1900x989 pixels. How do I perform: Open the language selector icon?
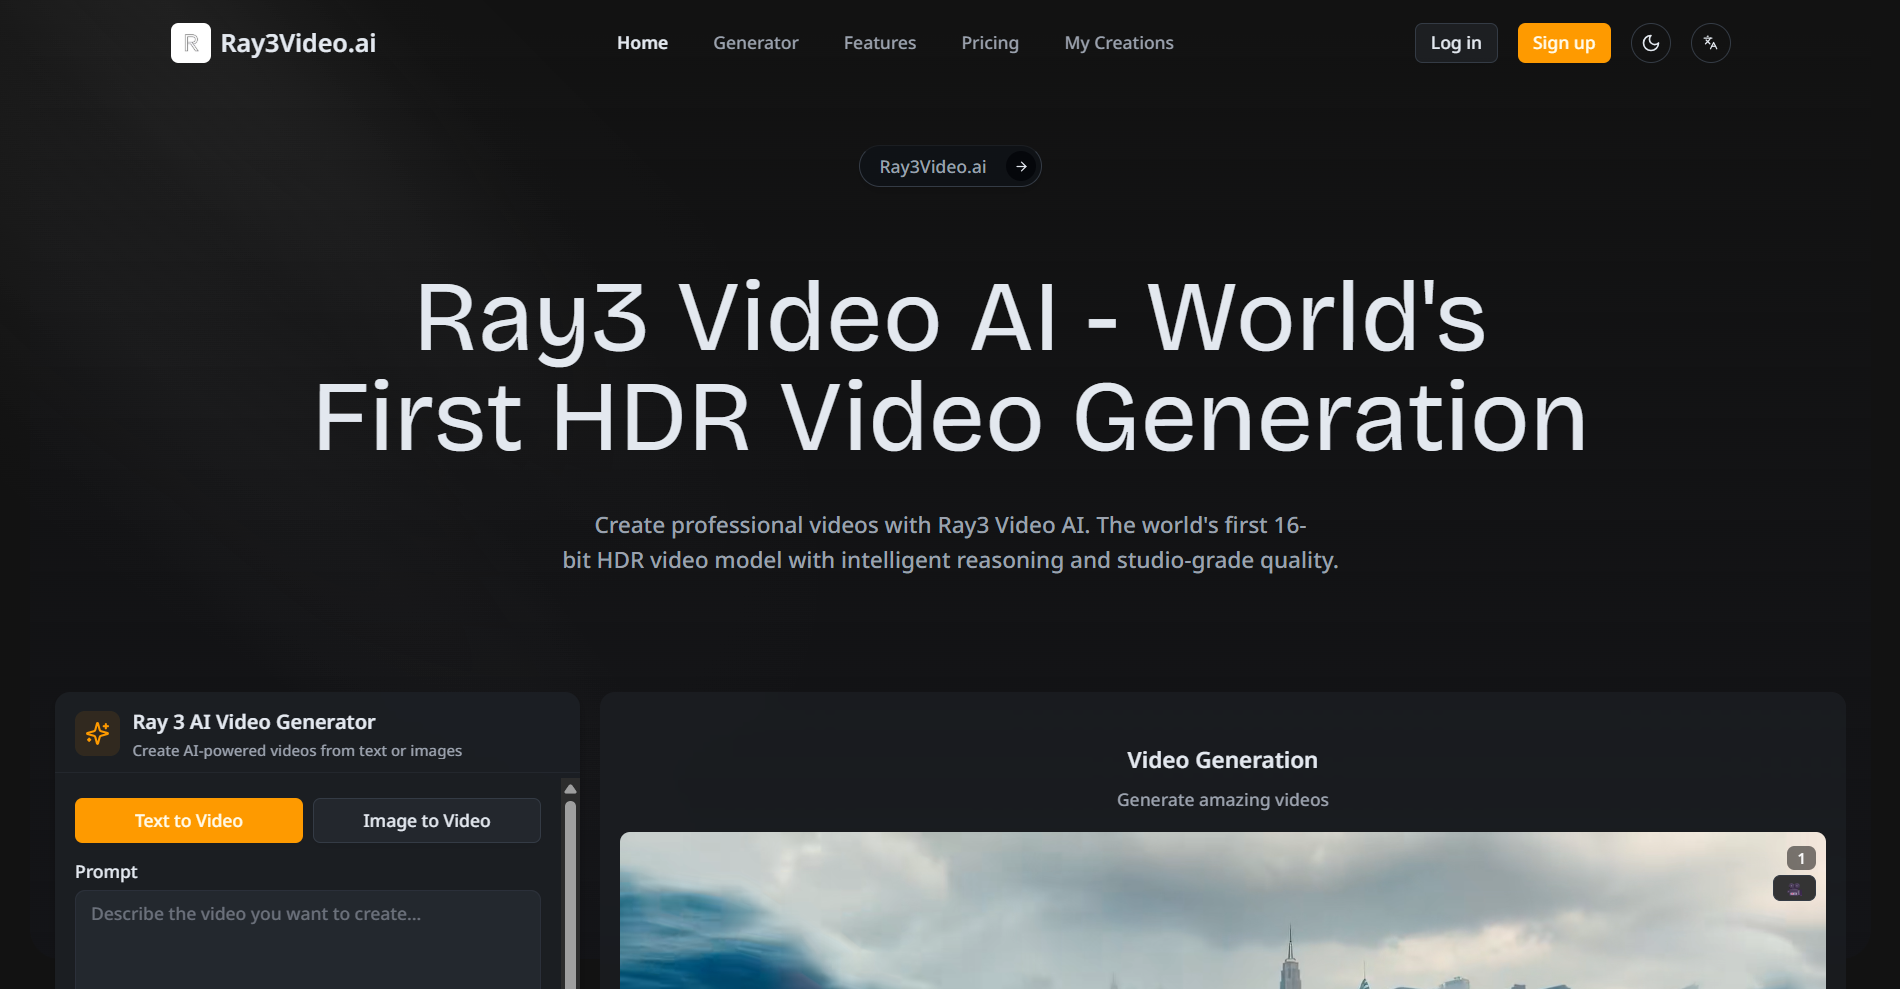pyautogui.click(x=1710, y=43)
